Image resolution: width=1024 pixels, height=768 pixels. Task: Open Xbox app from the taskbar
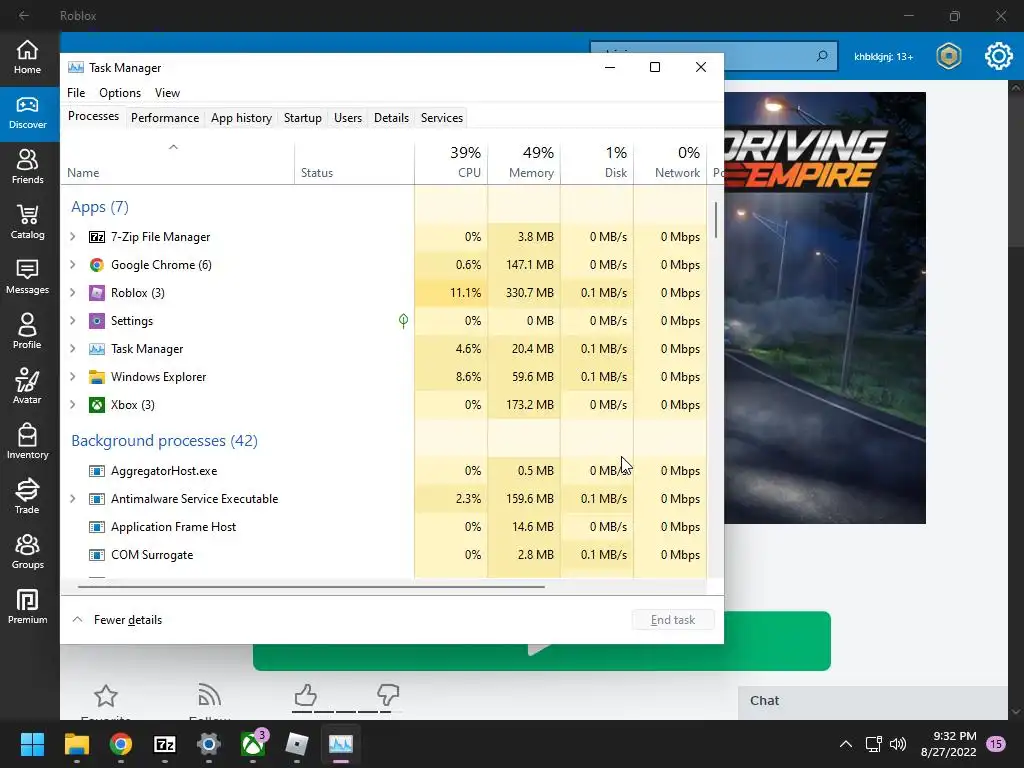tap(253, 744)
